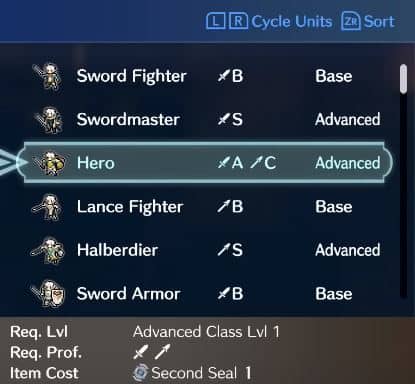Click the sword proficiency icon beside Req. Prof.
Screen dimensions: 415x384
pyautogui.click(x=140, y=352)
